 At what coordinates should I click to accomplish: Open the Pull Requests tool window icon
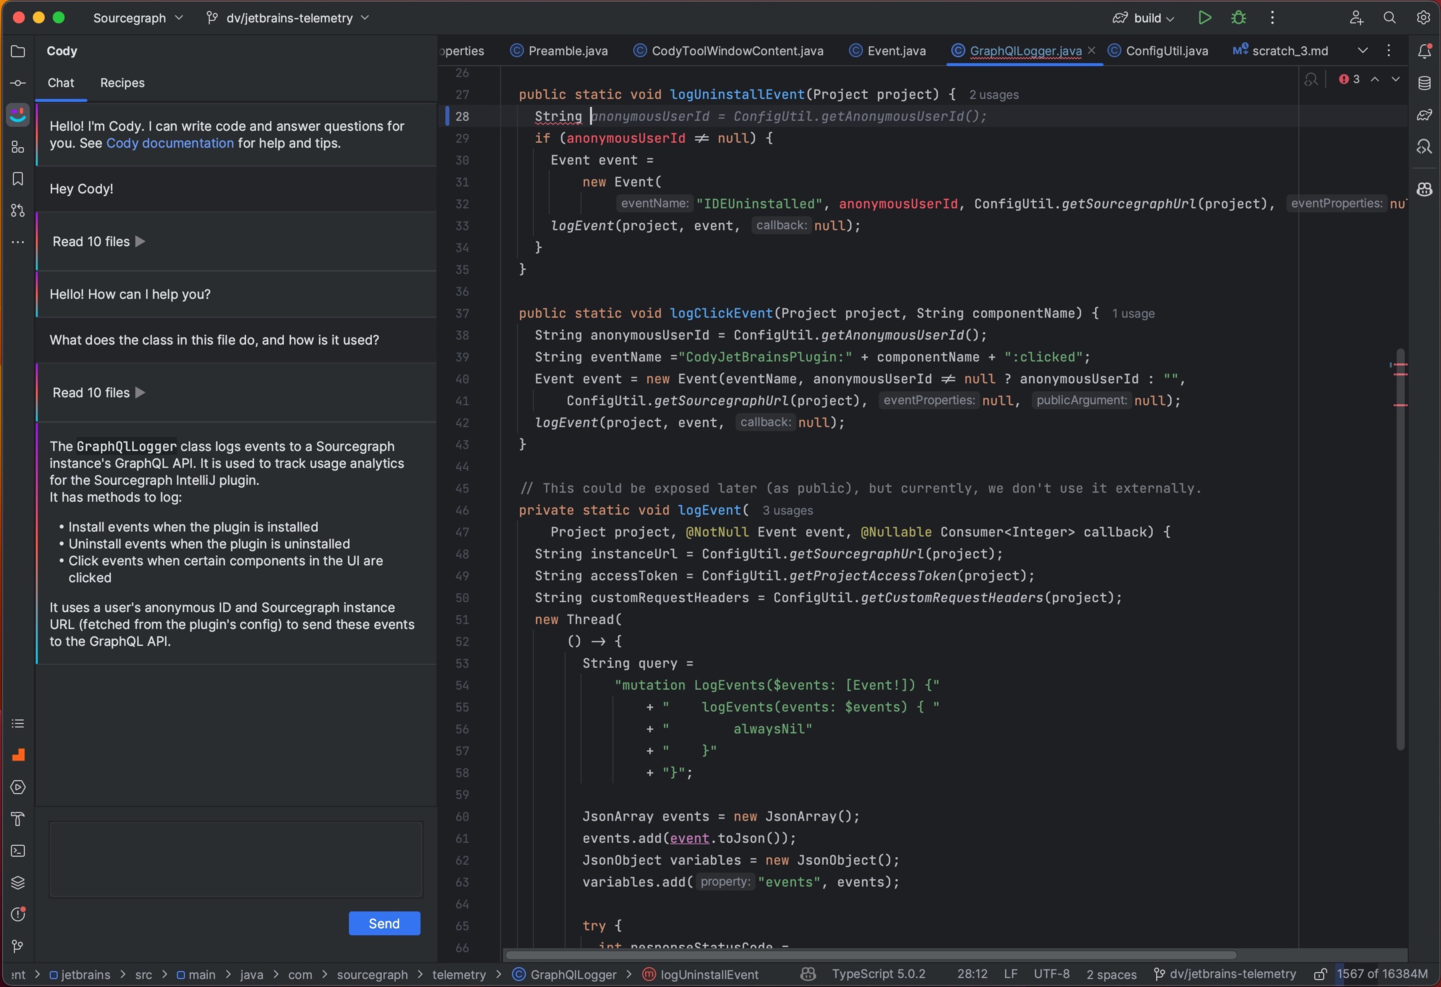click(17, 211)
